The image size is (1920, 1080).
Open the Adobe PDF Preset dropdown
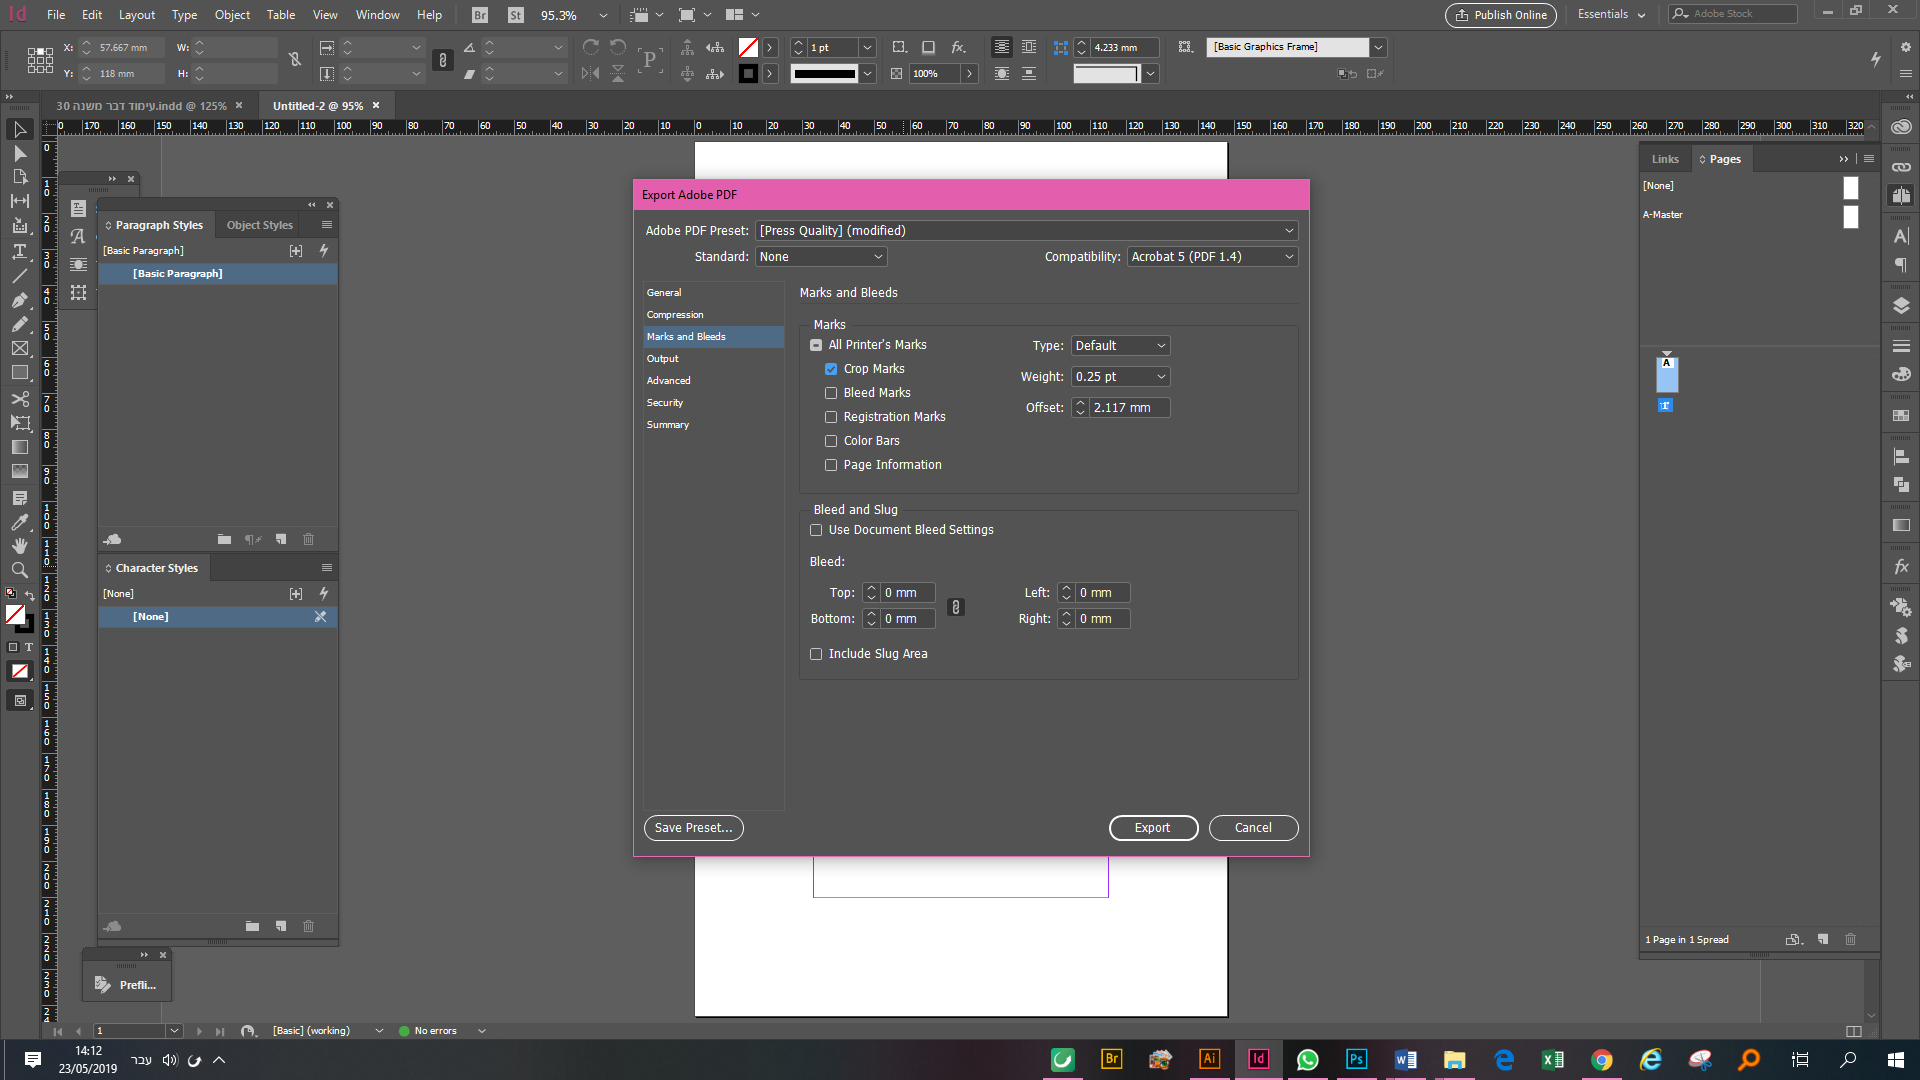point(1026,231)
